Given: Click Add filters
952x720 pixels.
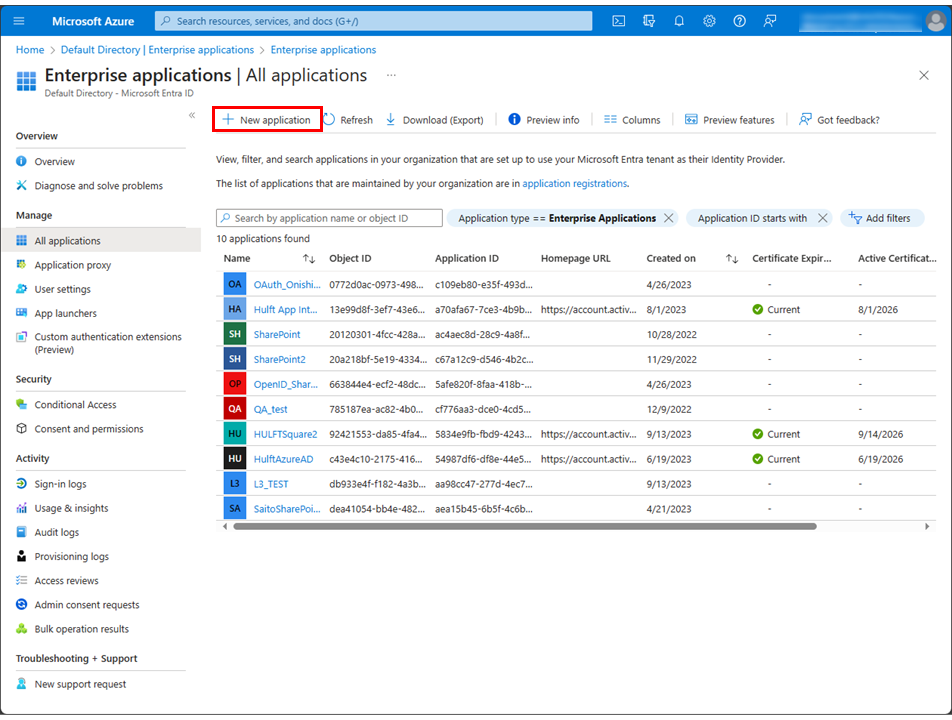Looking at the screenshot, I should (882, 218).
